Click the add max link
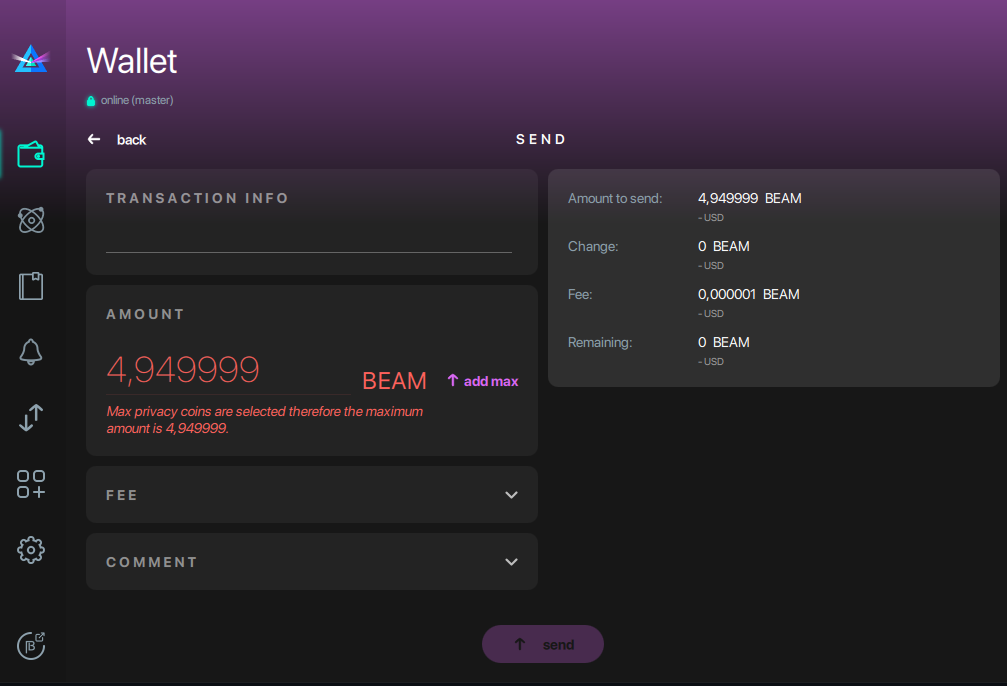 tap(482, 381)
